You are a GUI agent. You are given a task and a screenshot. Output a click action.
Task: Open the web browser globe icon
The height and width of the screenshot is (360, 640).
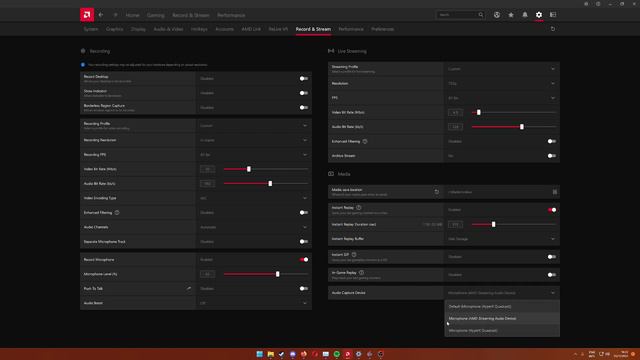click(497, 15)
